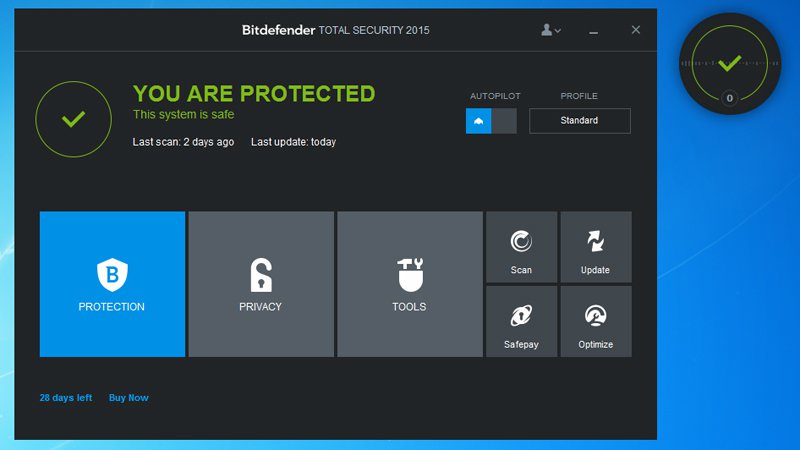Viewport: 800px width, 450px height.
Task: Run Update from the quick tile
Action: [x=596, y=247]
